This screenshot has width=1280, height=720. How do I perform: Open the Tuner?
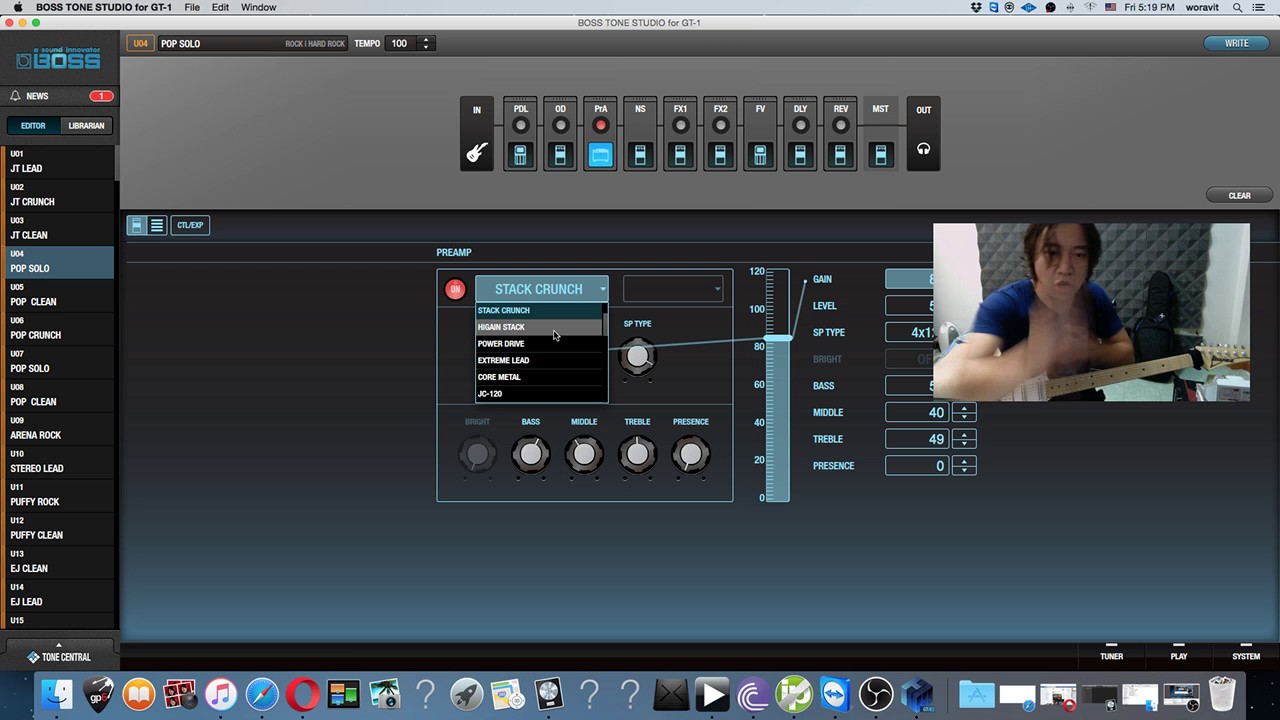coord(1111,656)
